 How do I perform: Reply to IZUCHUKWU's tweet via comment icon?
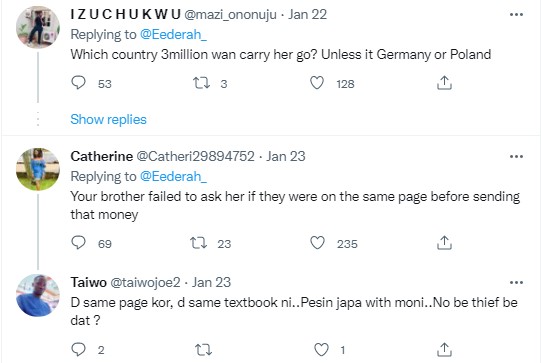78,83
